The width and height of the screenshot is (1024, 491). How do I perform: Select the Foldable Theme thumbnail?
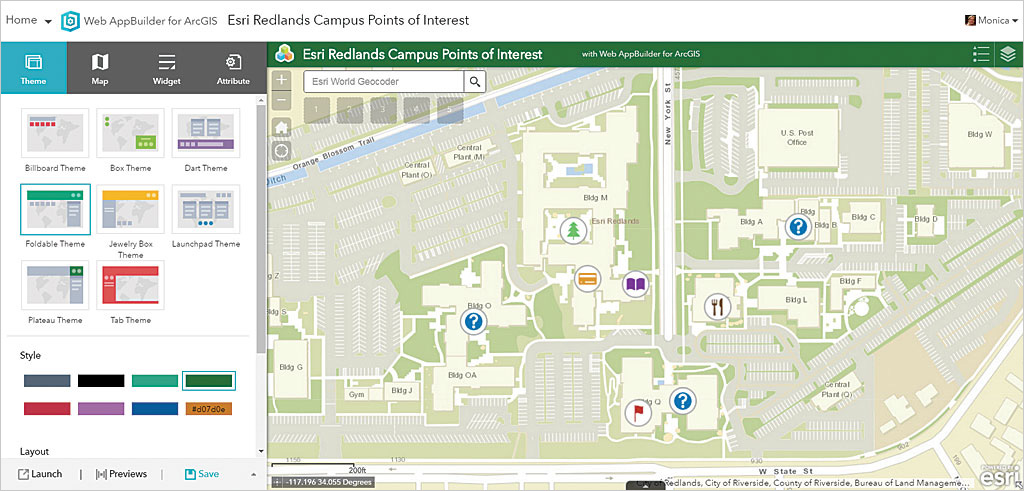(x=56, y=209)
